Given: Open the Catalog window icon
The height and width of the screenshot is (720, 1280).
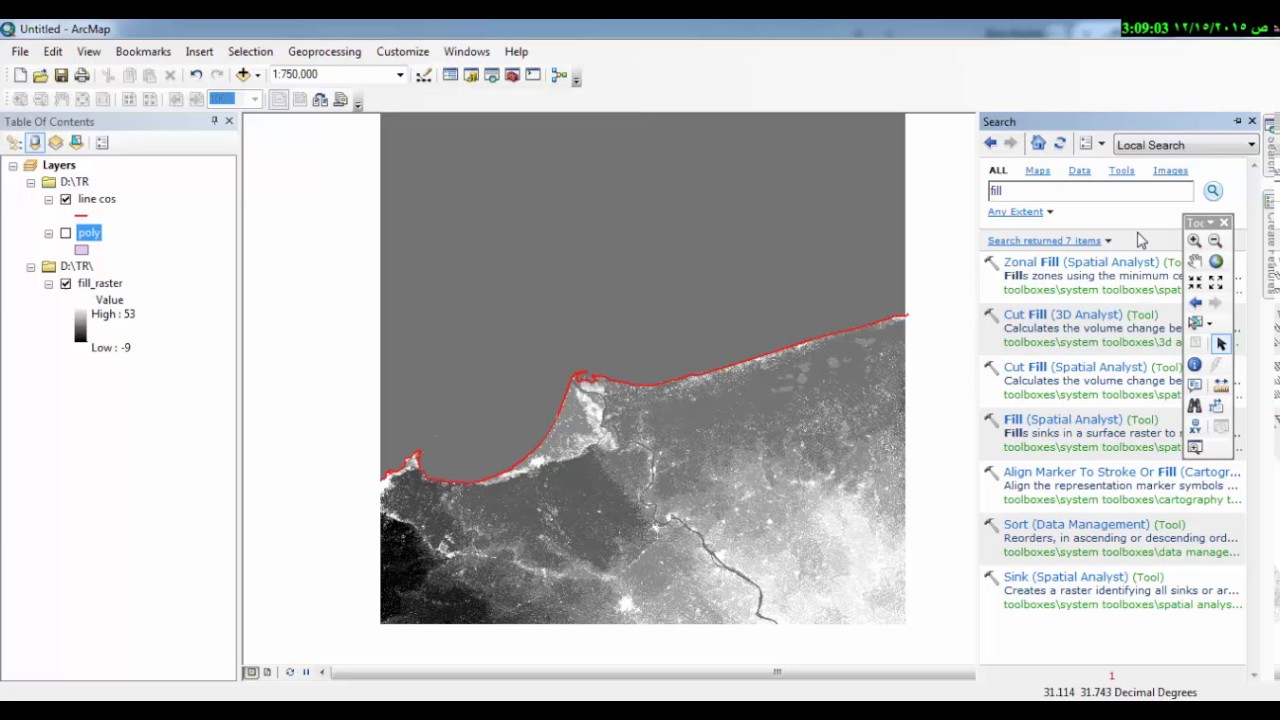Looking at the screenshot, I should coord(471,75).
